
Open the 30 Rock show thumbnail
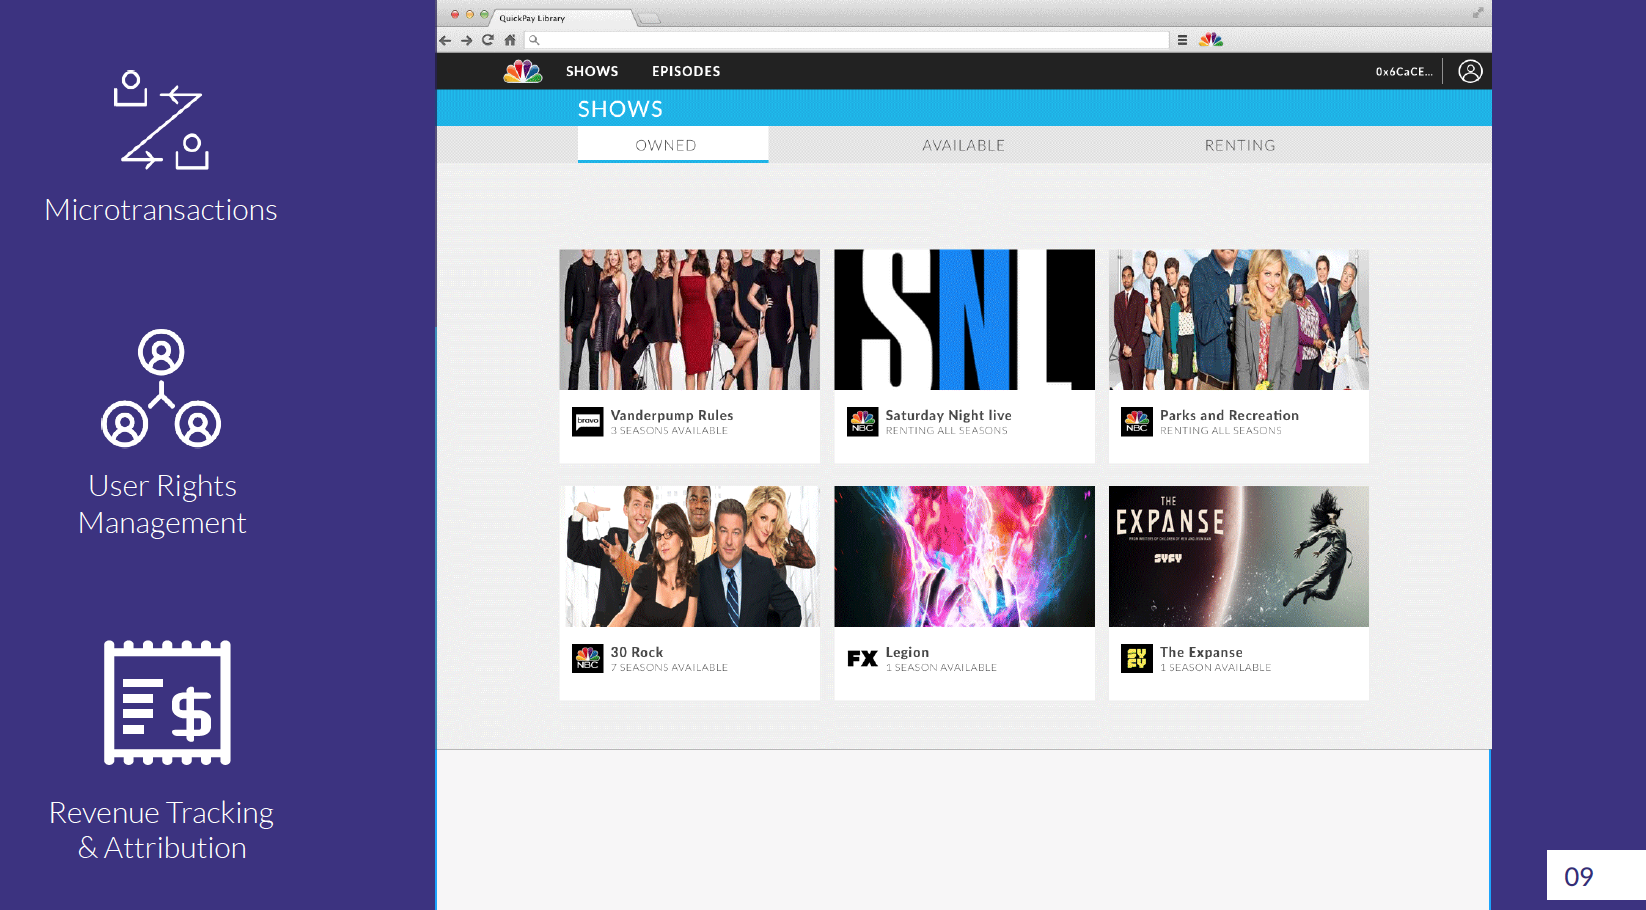point(689,556)
